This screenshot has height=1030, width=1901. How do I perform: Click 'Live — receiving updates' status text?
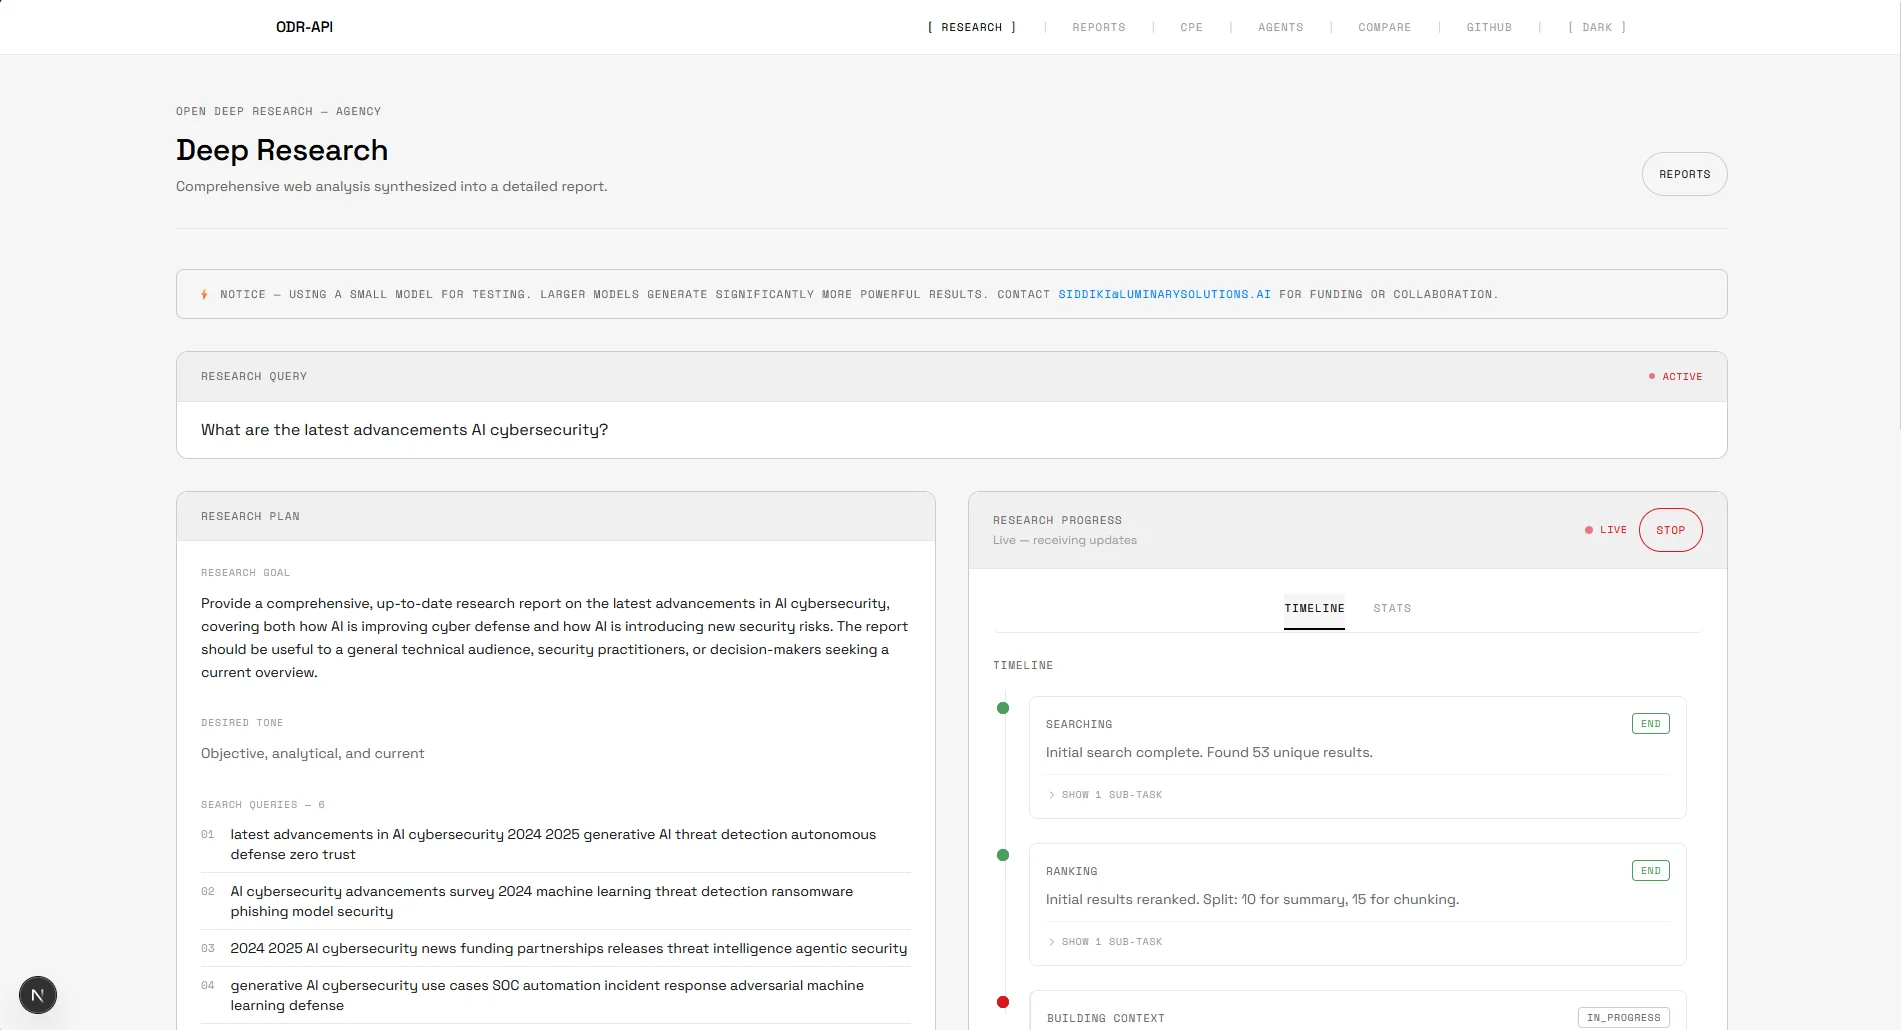pyautogui.click(x=1064, y=540)
